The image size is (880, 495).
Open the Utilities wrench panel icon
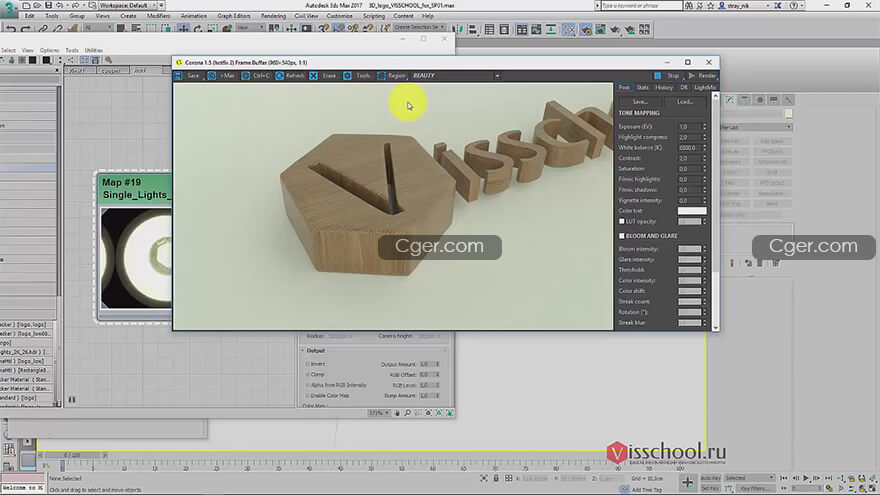(x=788, y=99)
